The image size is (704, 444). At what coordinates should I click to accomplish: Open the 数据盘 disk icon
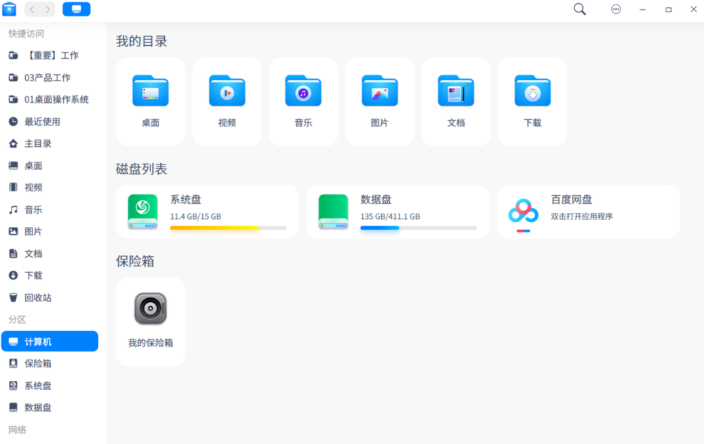(x=333, y=211)
